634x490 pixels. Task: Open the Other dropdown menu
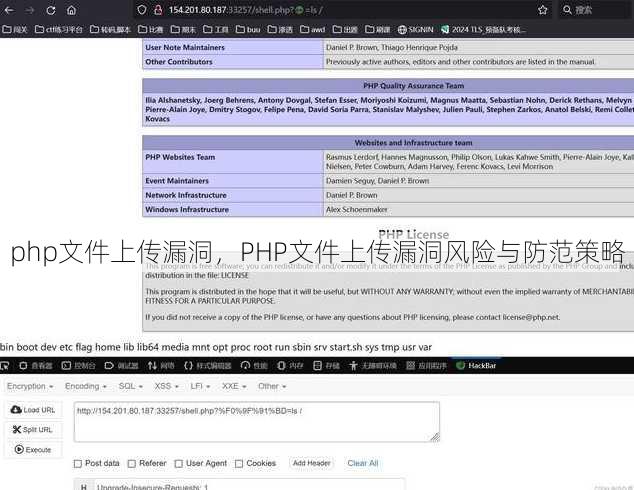(272, 387)
